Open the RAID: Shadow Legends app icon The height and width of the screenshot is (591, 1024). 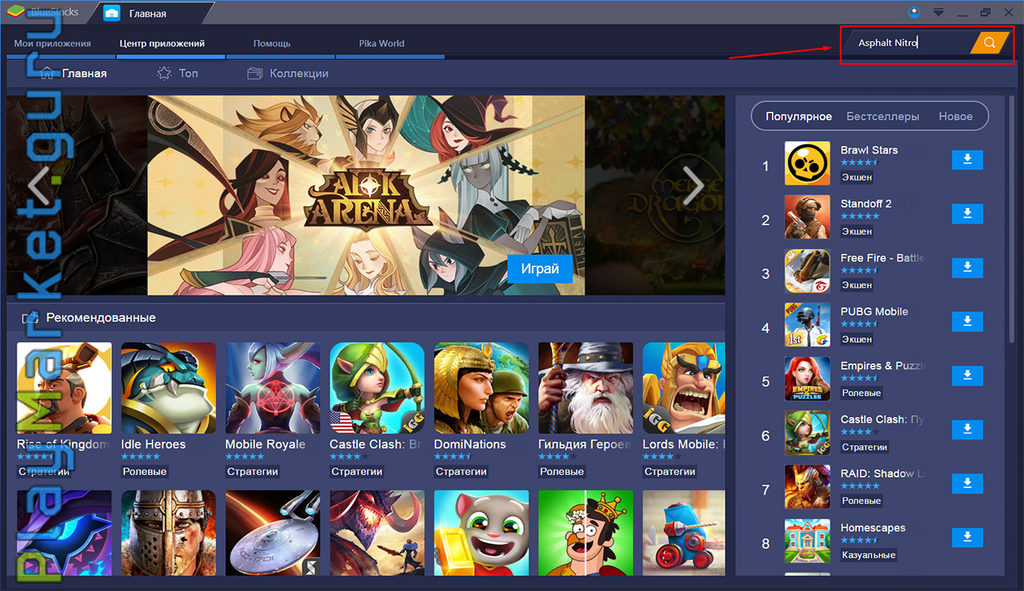pyautogui.click(x=807, y=487)
